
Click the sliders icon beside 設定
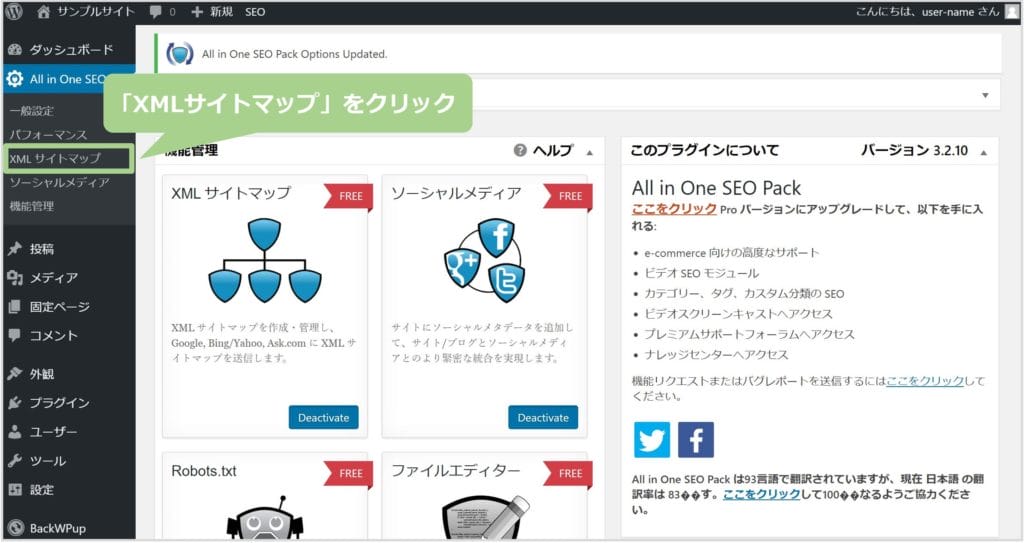[14, 489]
